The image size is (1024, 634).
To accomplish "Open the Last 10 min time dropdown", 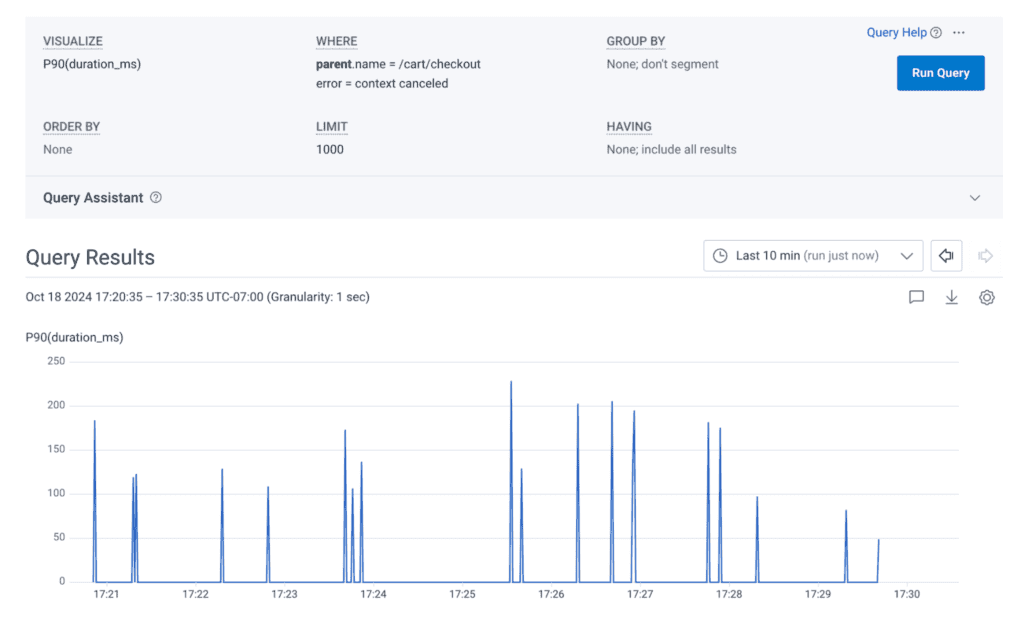I will (813, 256).
